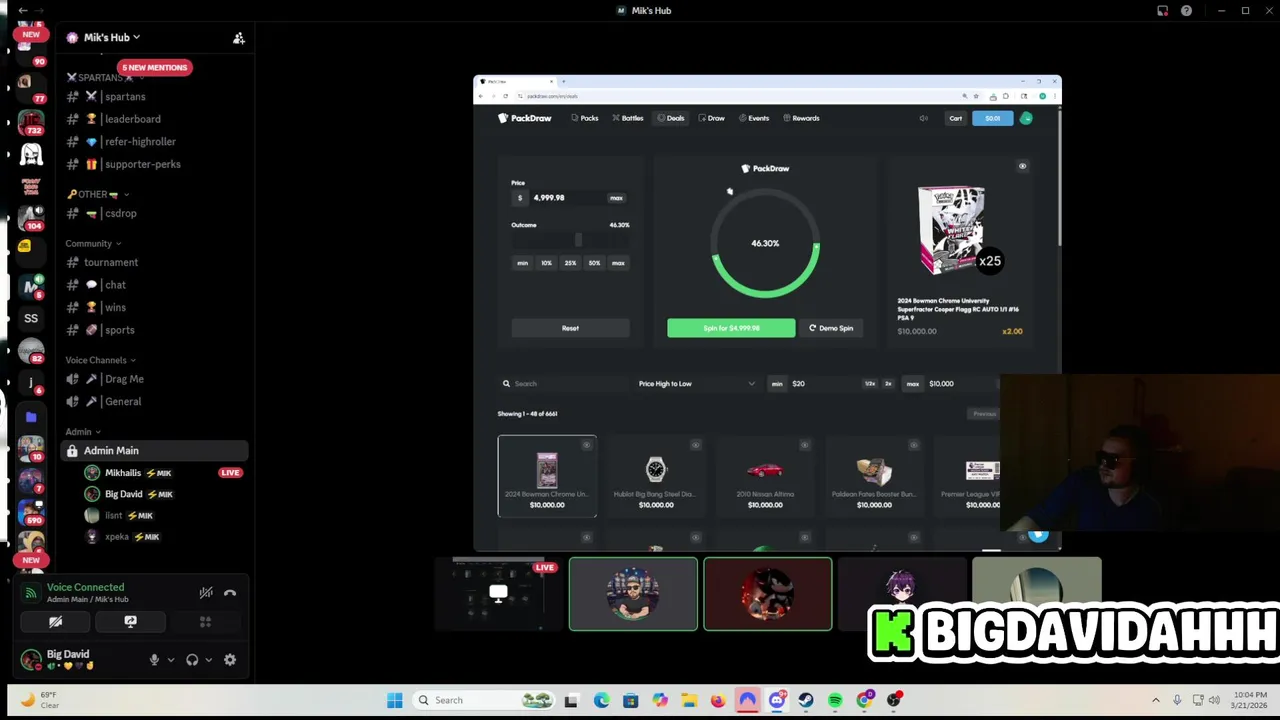Click the PackDraw logo in the site header
Image resolution: width=1280 pixels, height=720 pixels.
point(525,118)
